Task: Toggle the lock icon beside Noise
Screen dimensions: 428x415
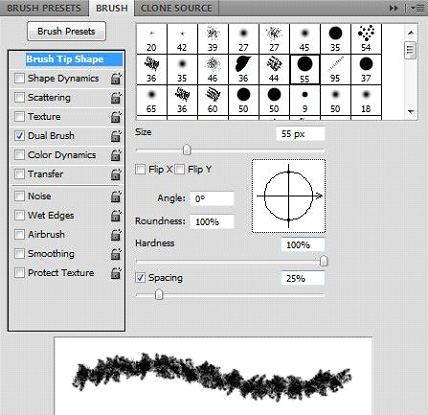Action: pos(116,197)
